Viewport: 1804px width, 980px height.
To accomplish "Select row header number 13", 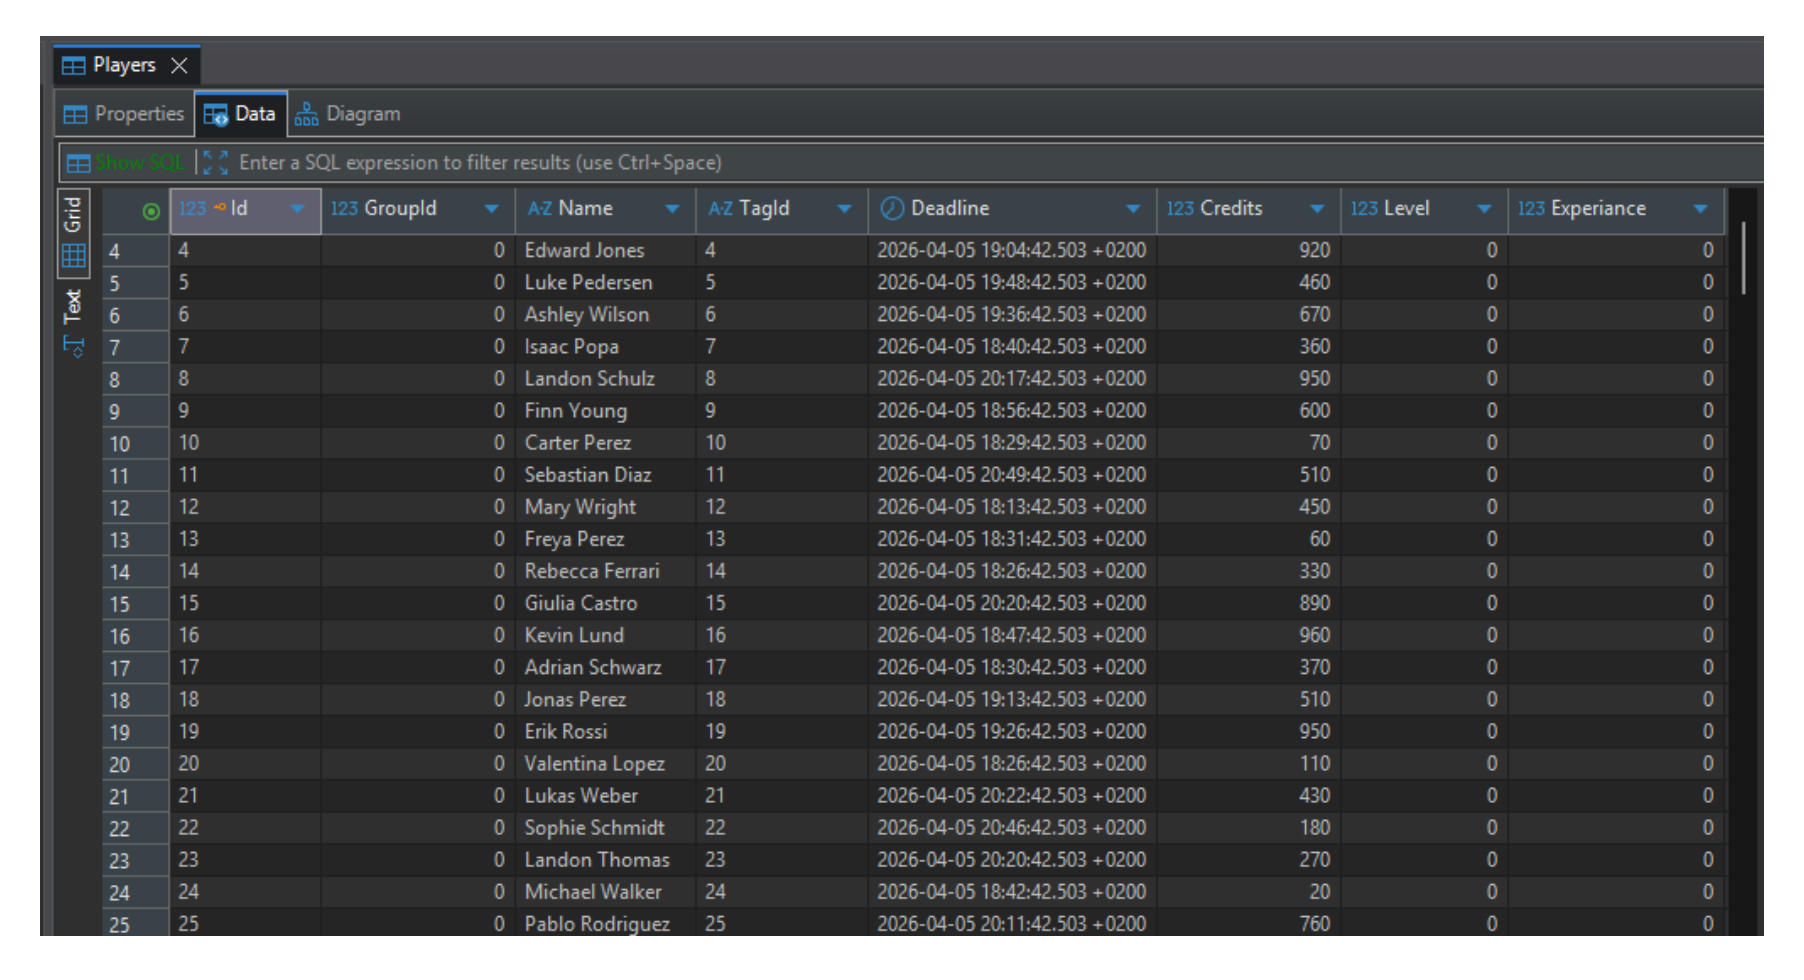I will tap(136, 540).
